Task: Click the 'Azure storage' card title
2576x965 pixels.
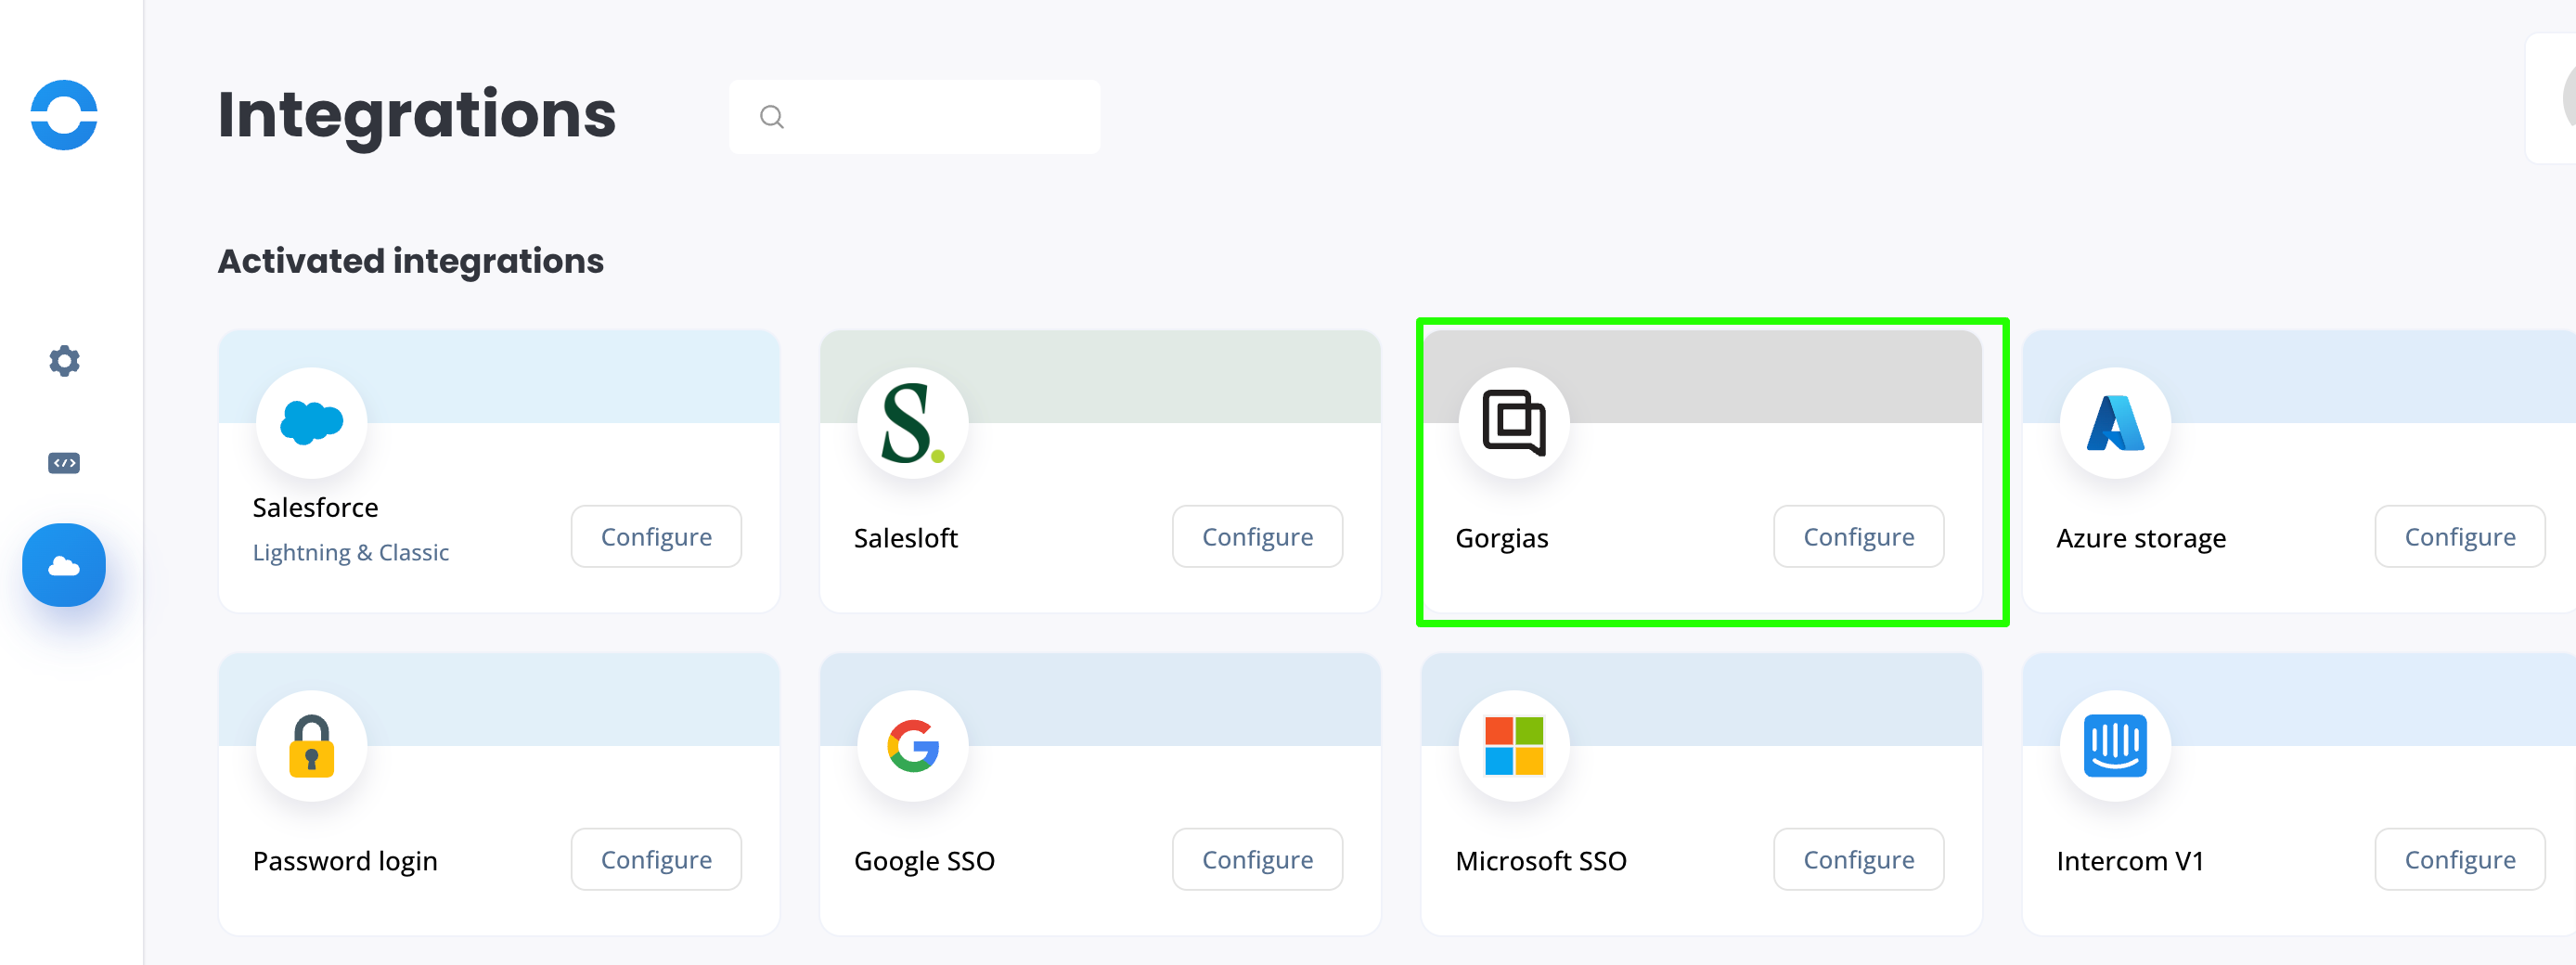Action: [2141, 539]
